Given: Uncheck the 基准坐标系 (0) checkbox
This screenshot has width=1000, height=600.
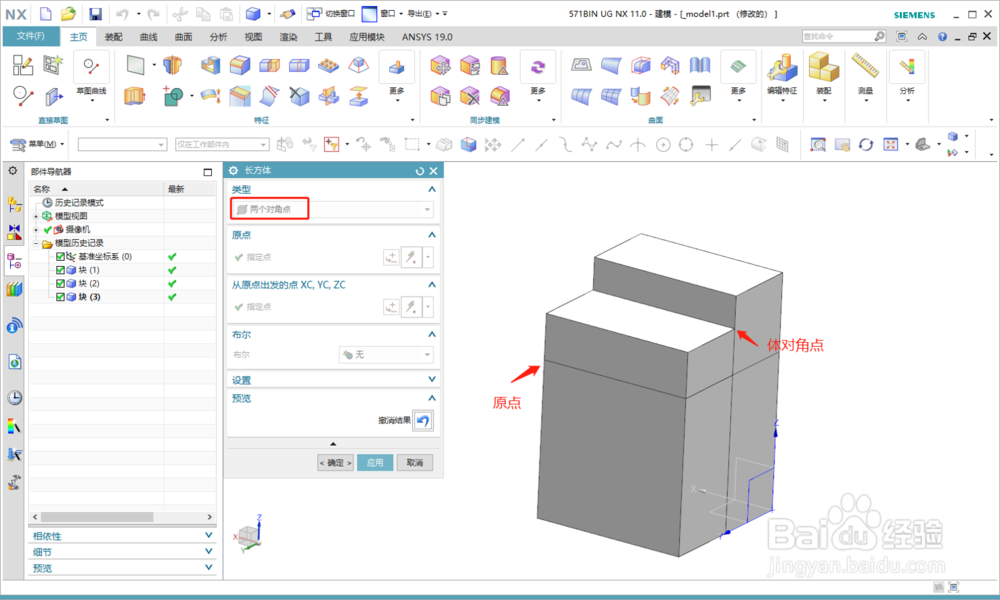Looking at the screenshot, I should pyautogui.click(x=60, y=256).
